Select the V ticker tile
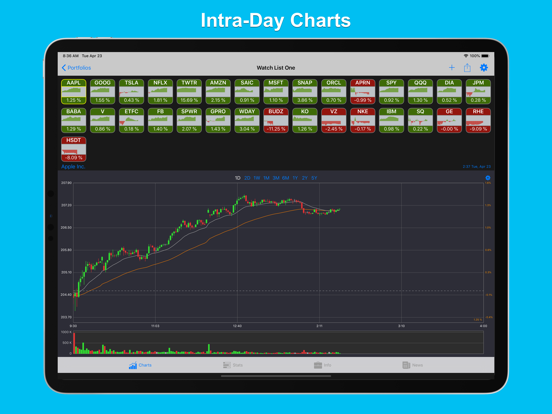This screenshot has height=414, width=552. point(102,120)
